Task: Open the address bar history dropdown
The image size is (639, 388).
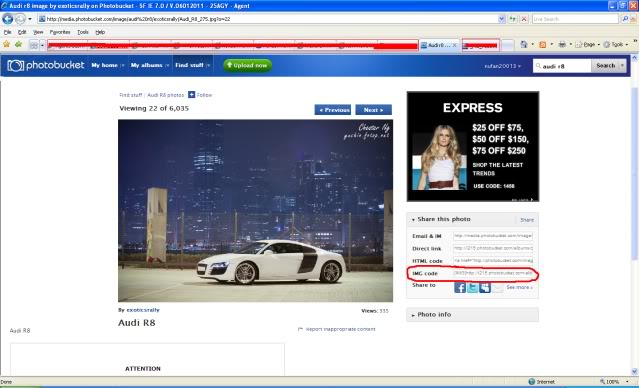Action: tap(502, 19)
